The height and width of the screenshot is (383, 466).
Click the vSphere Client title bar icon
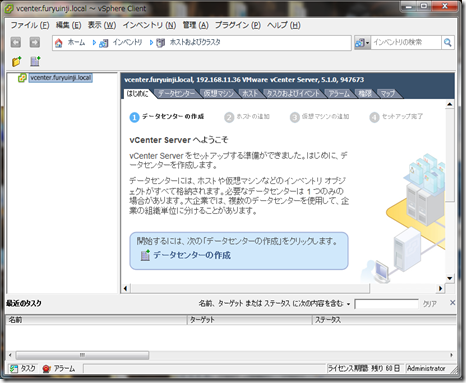(9, 9)
